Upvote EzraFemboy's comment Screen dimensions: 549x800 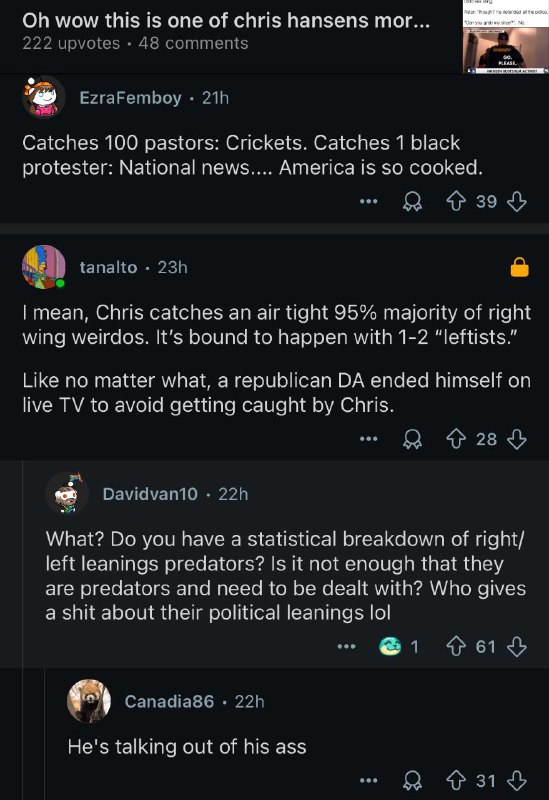point(456,202)
